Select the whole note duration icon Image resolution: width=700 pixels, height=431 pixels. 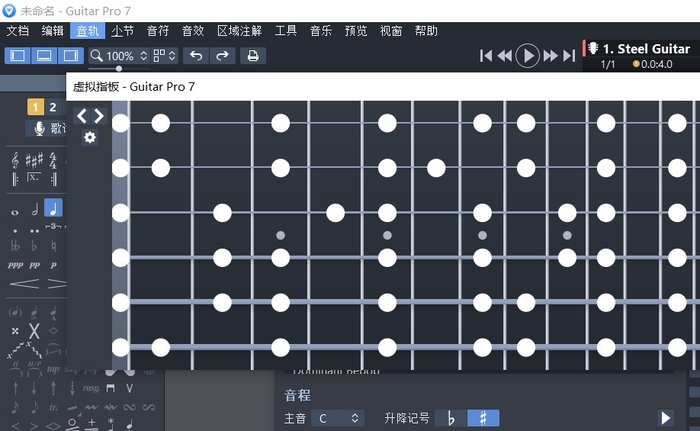(15, 211)
